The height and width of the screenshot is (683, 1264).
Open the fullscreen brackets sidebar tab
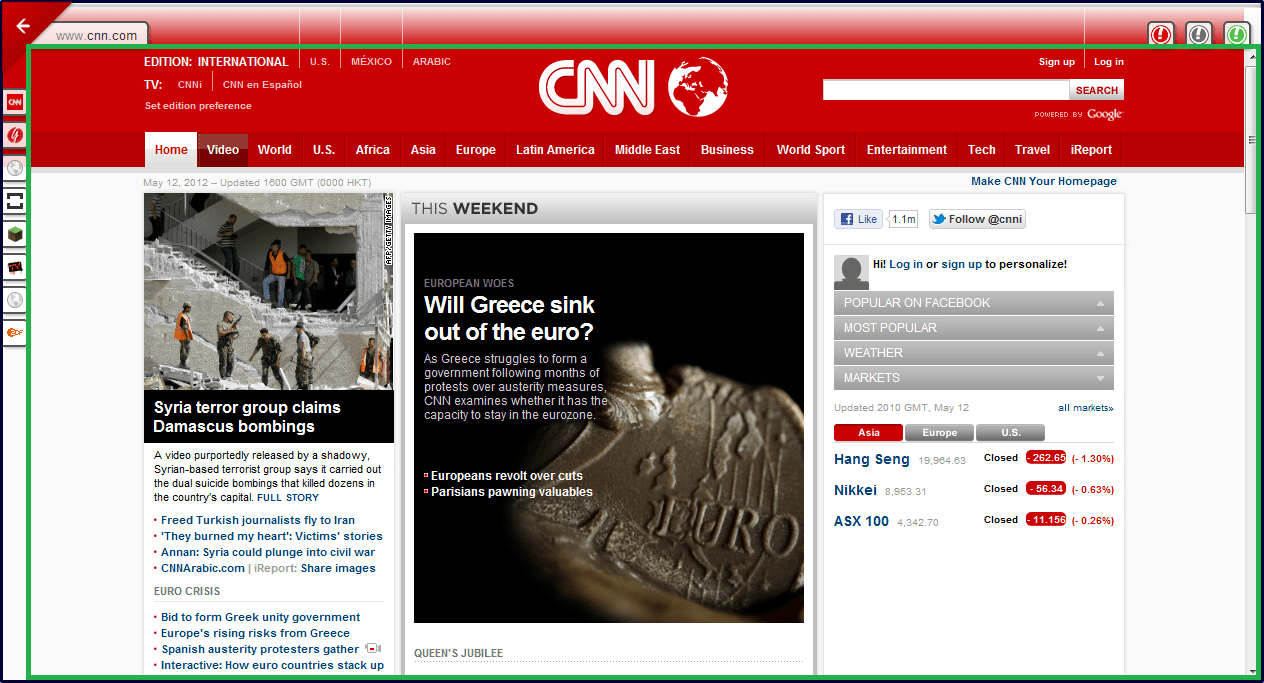pyautogui.click(x=15, y=201)
